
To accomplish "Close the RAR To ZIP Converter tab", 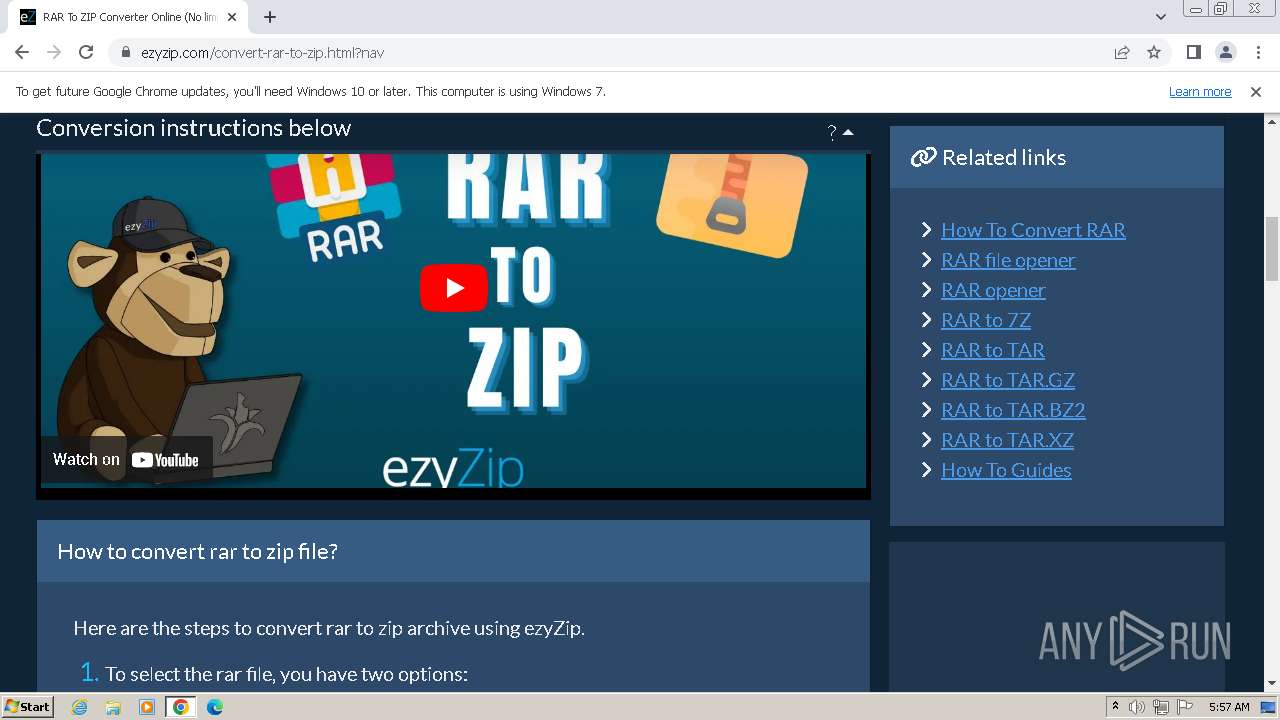I will [232, 17].
